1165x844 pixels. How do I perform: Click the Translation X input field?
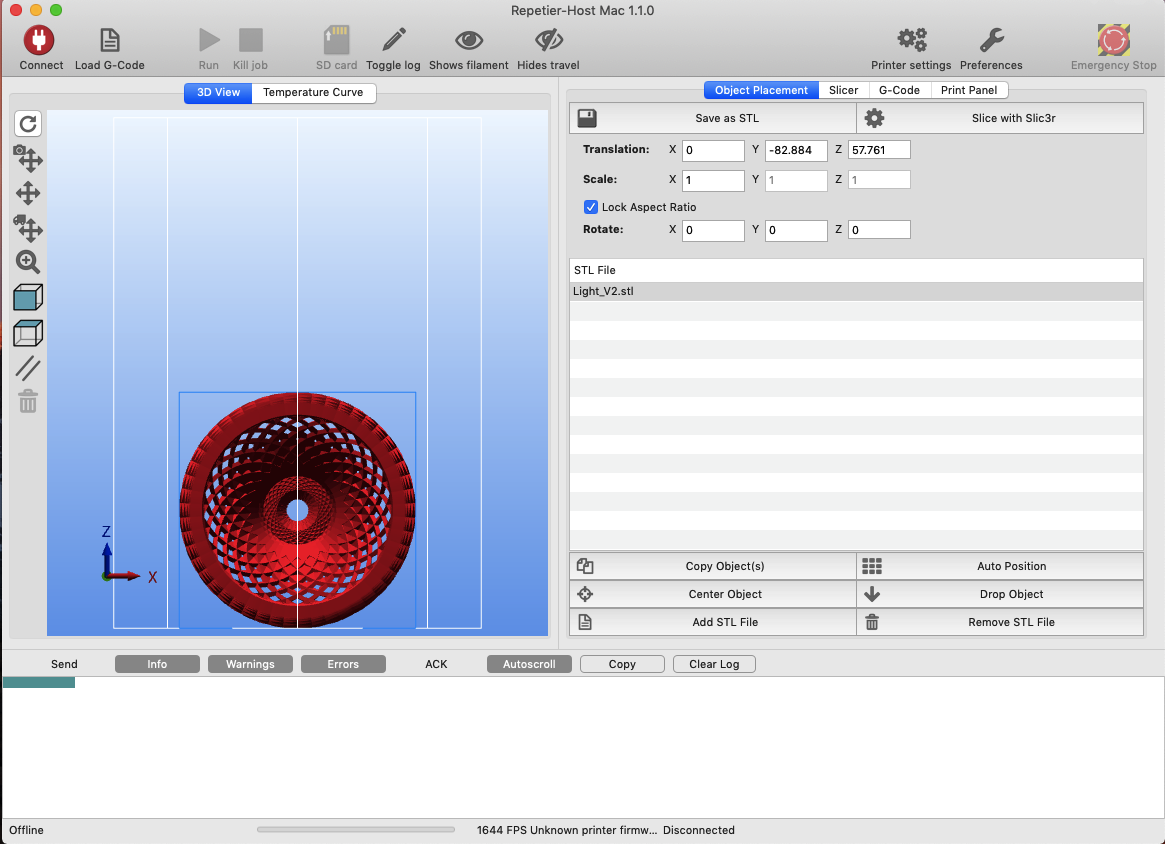tap(713, 150)
